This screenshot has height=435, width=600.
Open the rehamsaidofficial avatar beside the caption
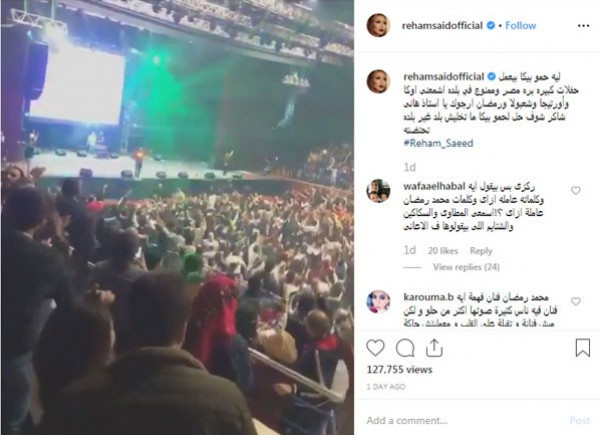378,81
